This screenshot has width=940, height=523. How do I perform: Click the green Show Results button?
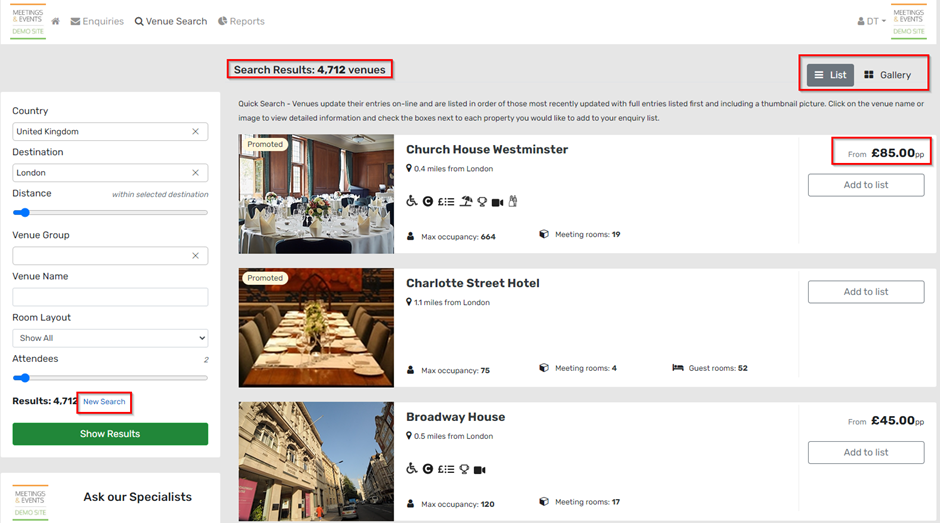110,434
